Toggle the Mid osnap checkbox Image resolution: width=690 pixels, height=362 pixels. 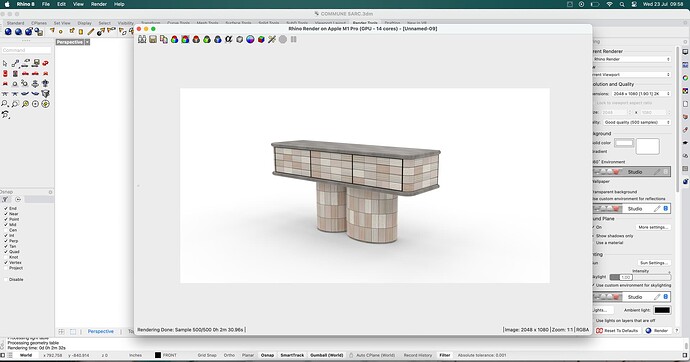(6, 225)
